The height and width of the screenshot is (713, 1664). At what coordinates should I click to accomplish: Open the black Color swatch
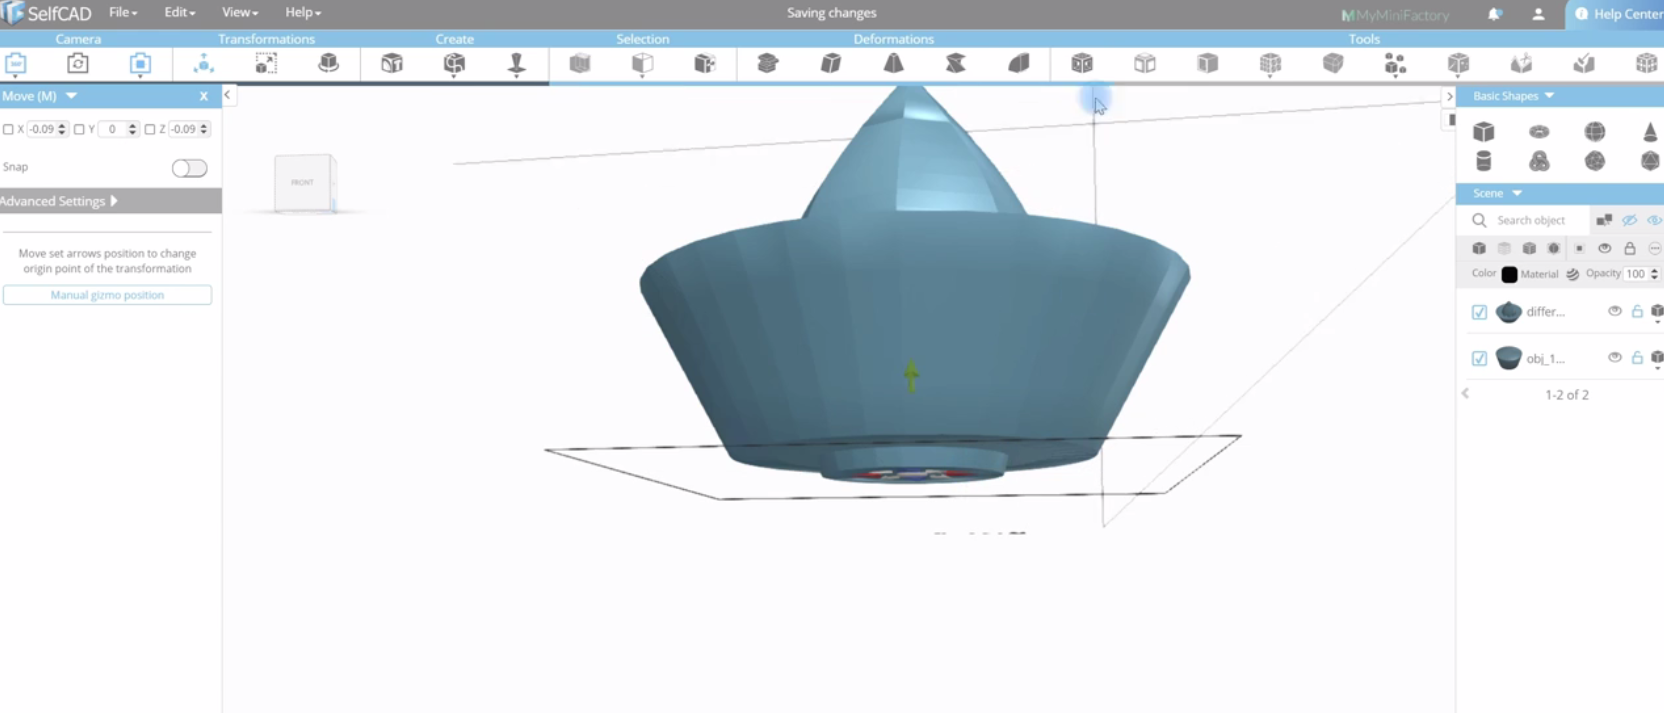pyautogui.click(x=1510, y=274)
